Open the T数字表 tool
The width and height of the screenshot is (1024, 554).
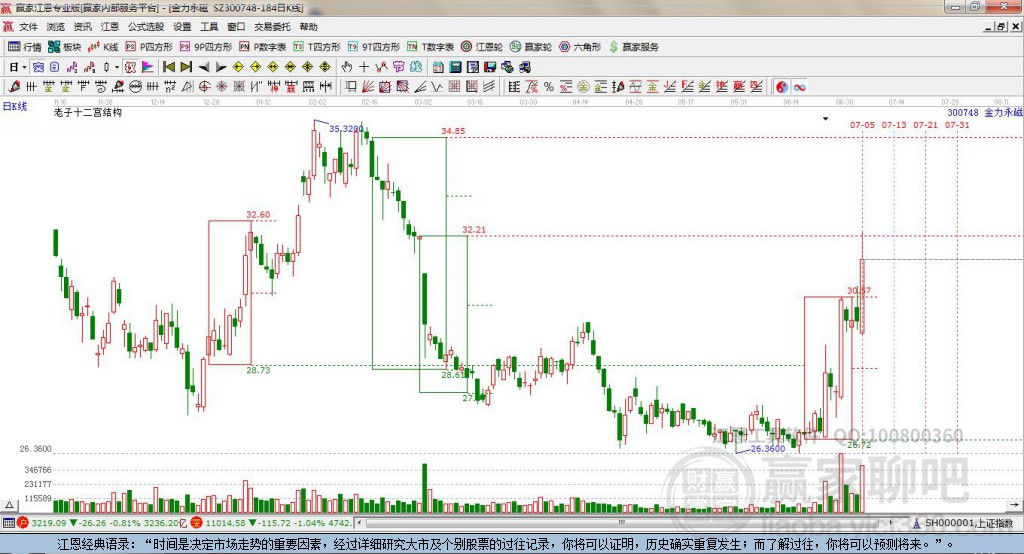point(430,47)
